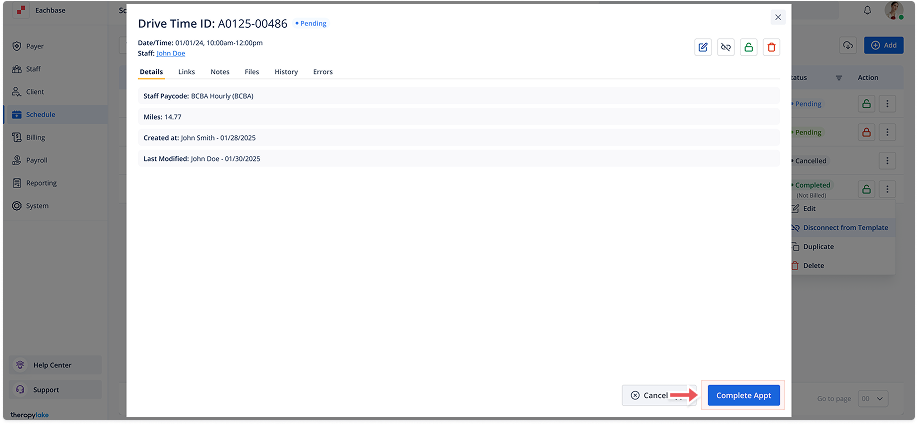Click the Cancelled status in the table
The height and width of the screenshot is (425, 918).
(809, 161)
